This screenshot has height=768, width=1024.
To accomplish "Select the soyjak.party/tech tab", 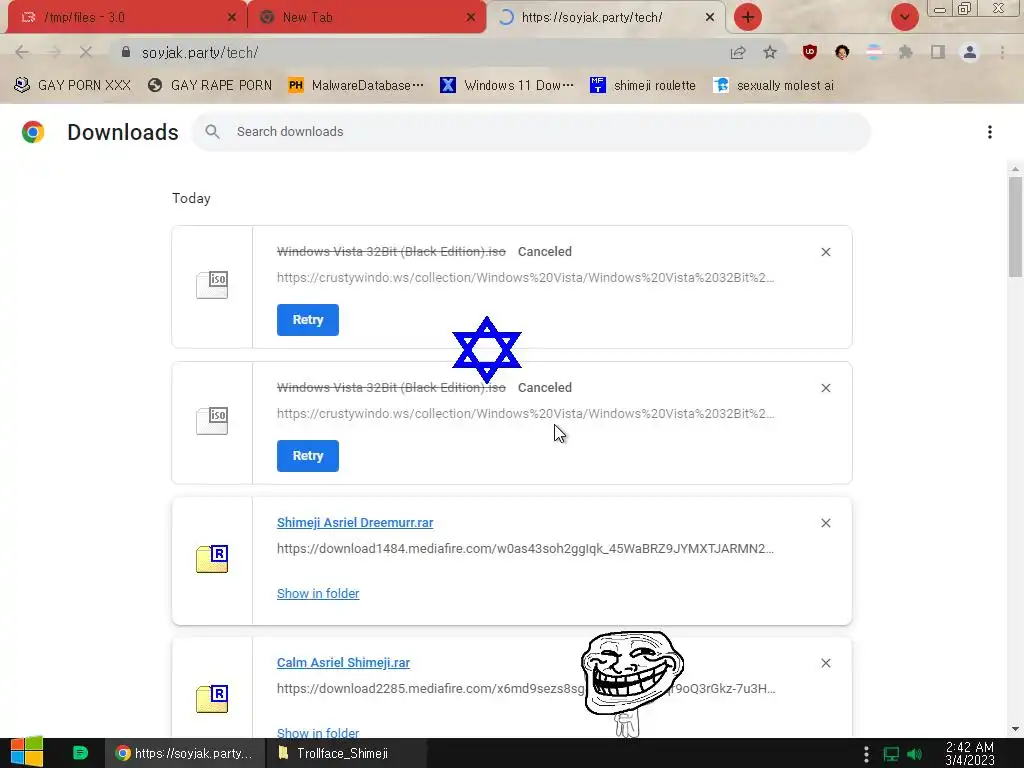I will [605, 17].
